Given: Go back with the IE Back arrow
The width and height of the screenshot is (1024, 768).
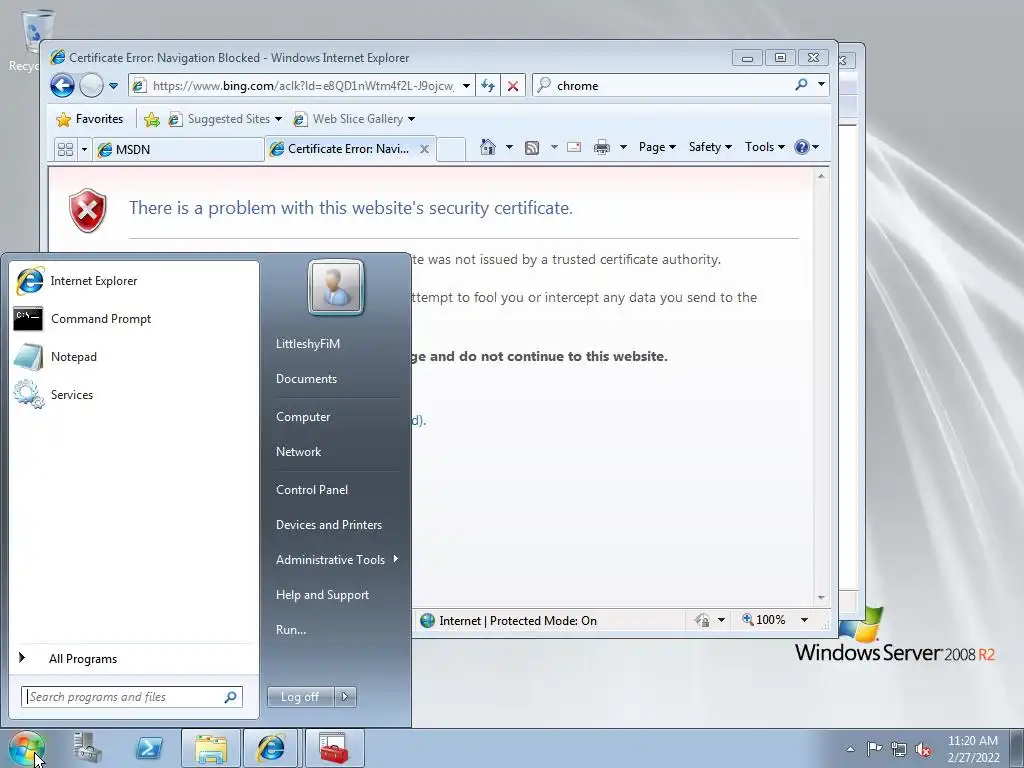Looking at the screenshot, I should (63, 86).
